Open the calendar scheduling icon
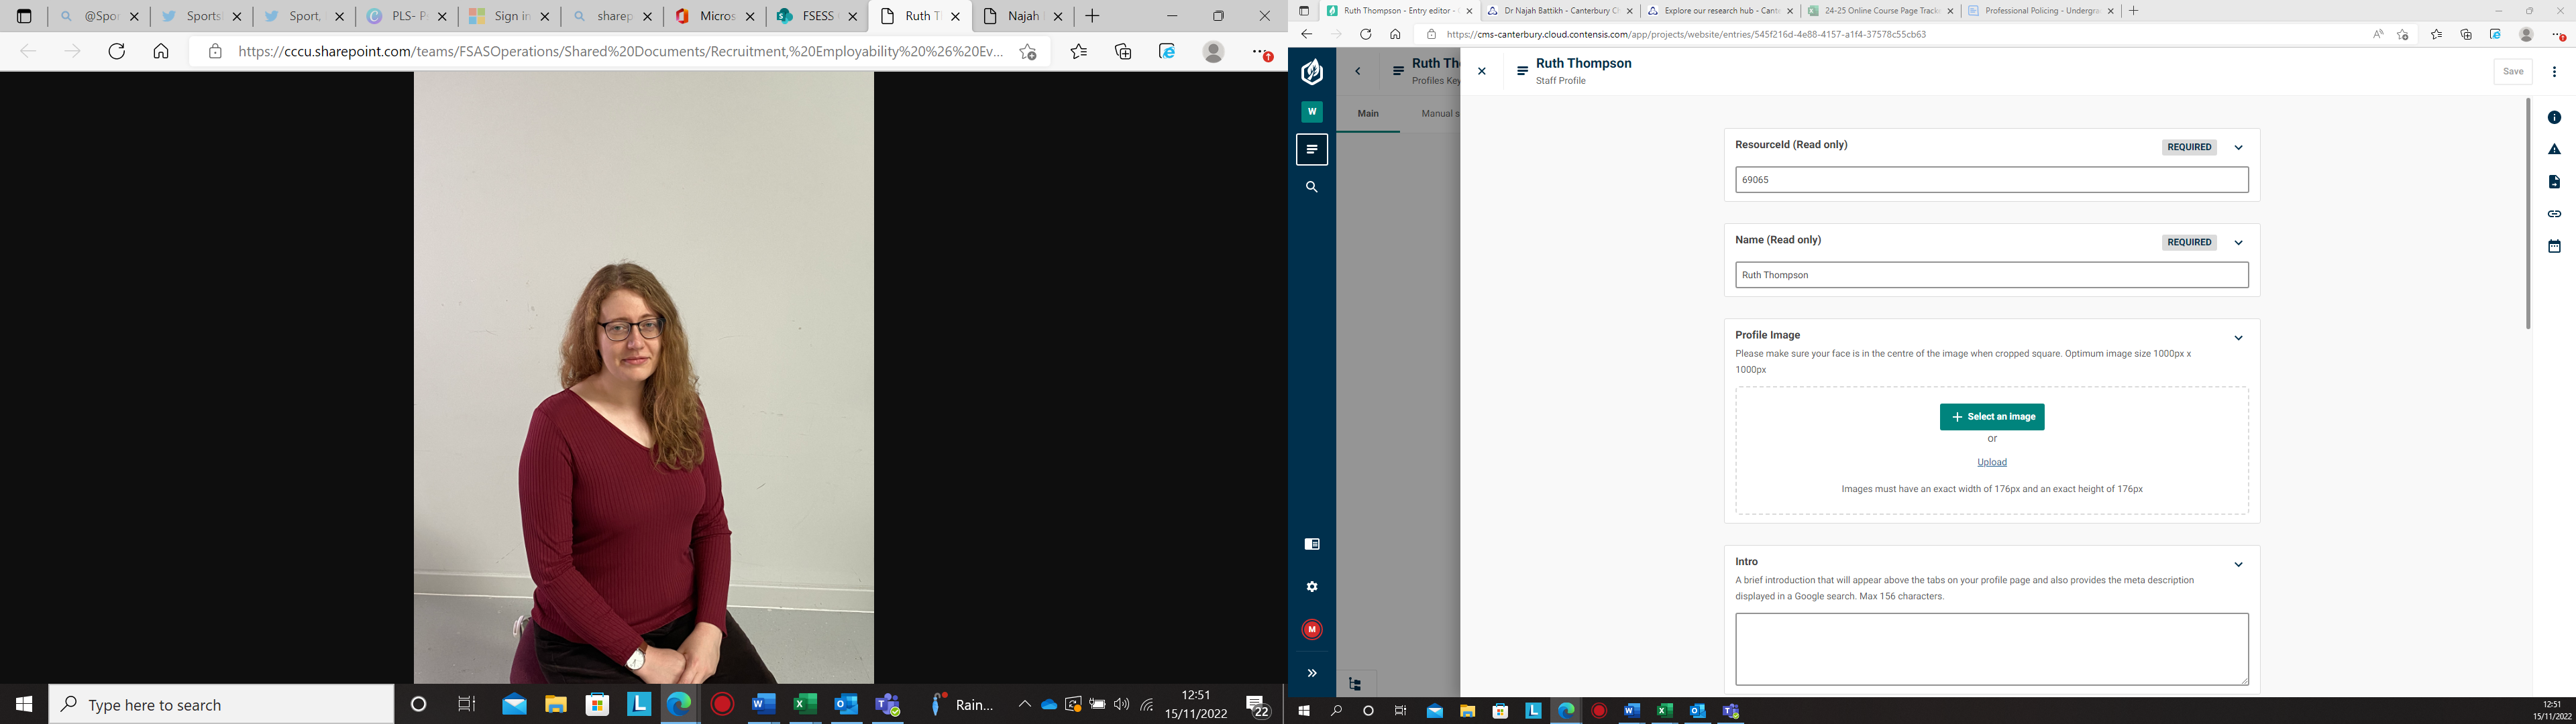This screenshot has height=724, width=2576. (2554, 246)
